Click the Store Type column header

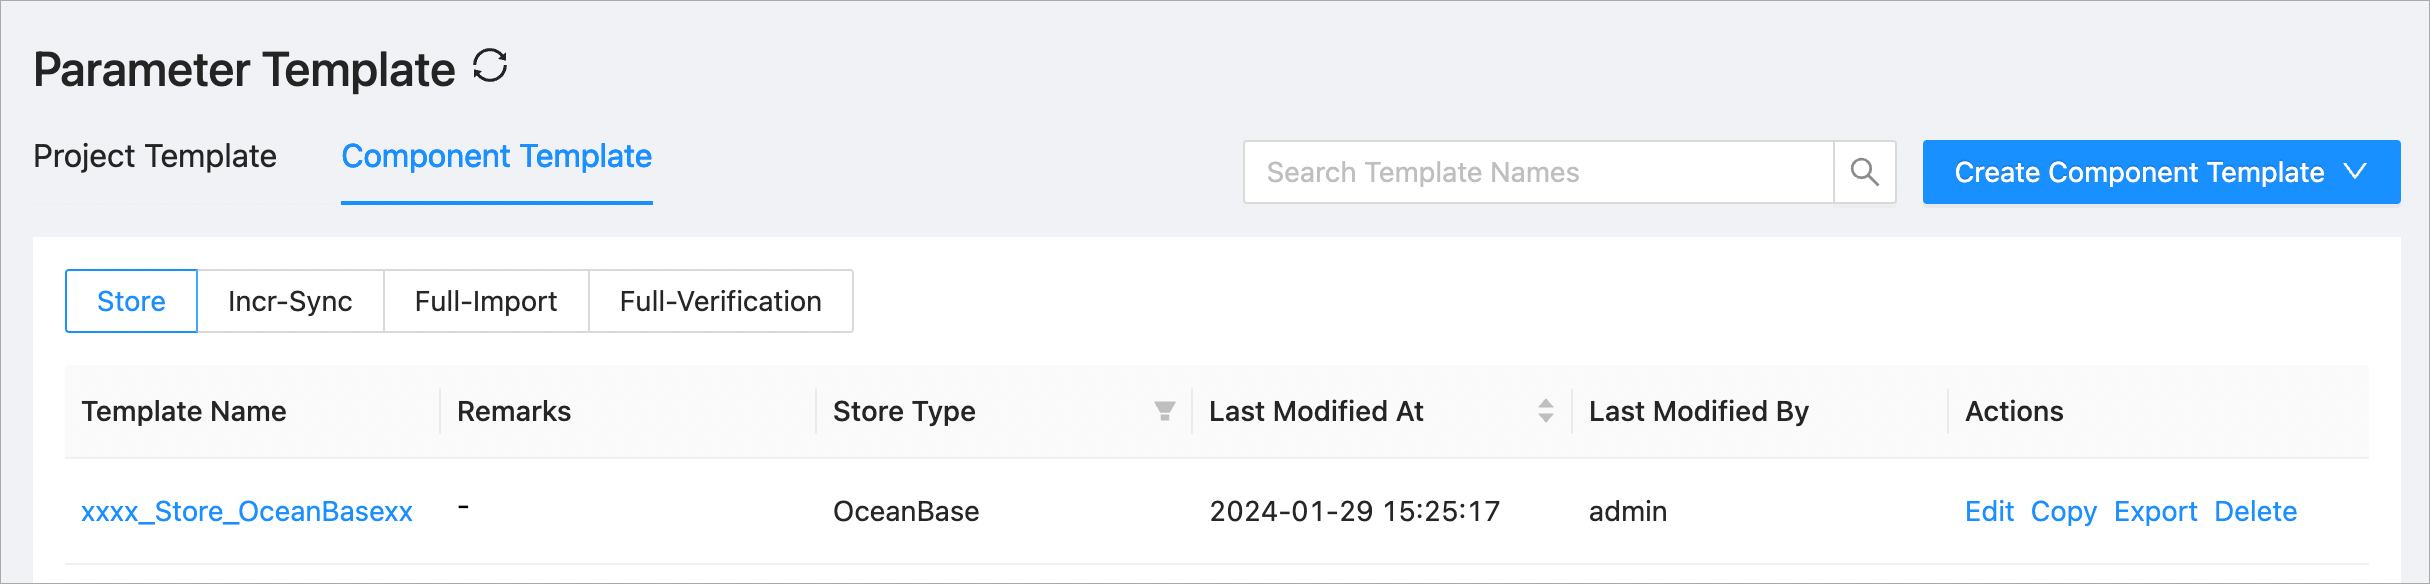(904, 411)
